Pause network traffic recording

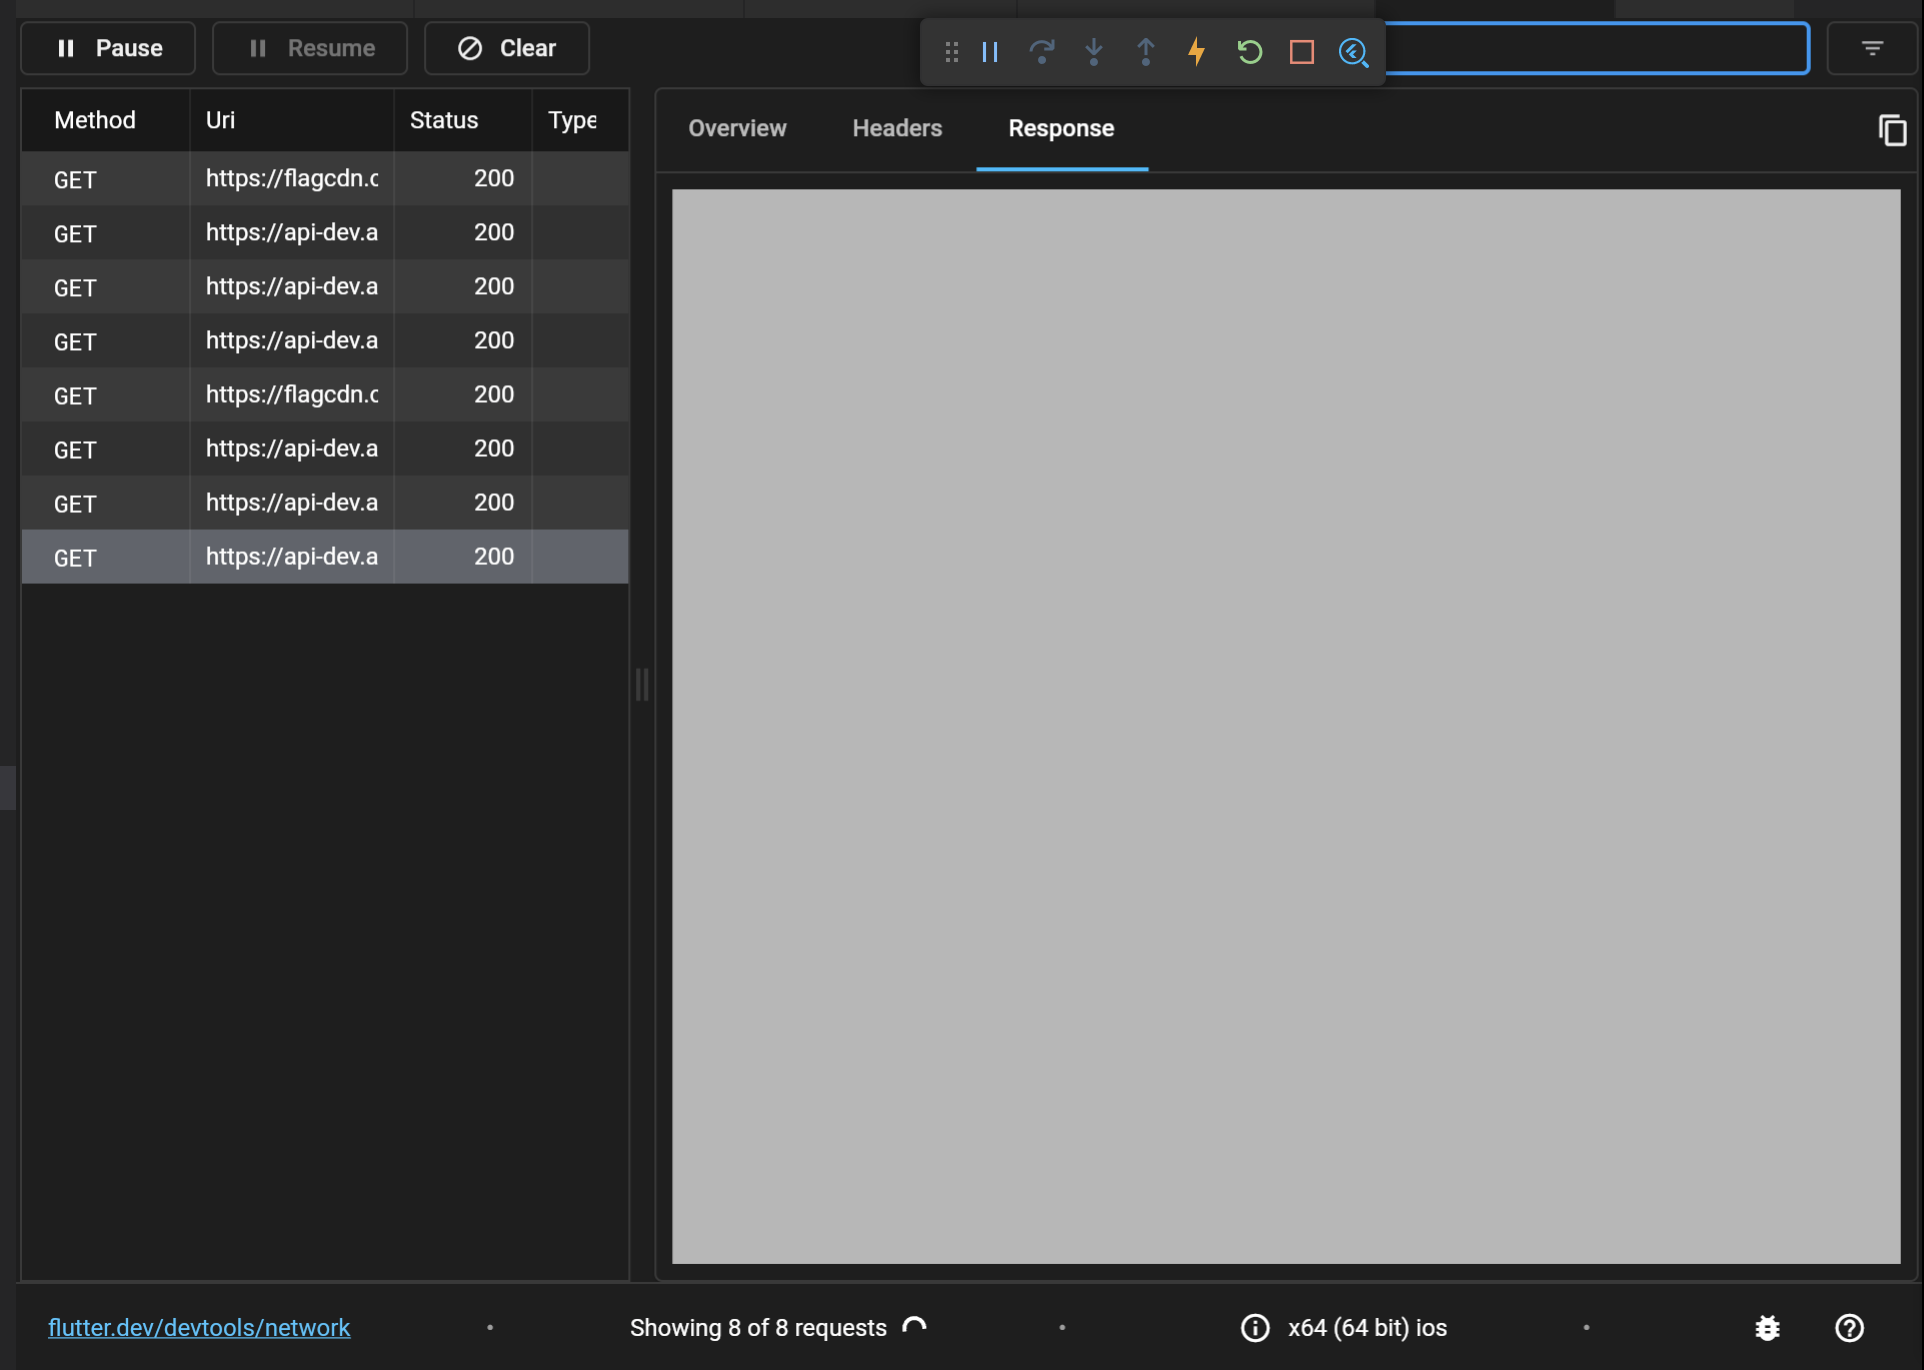click(x=107, y=47)
